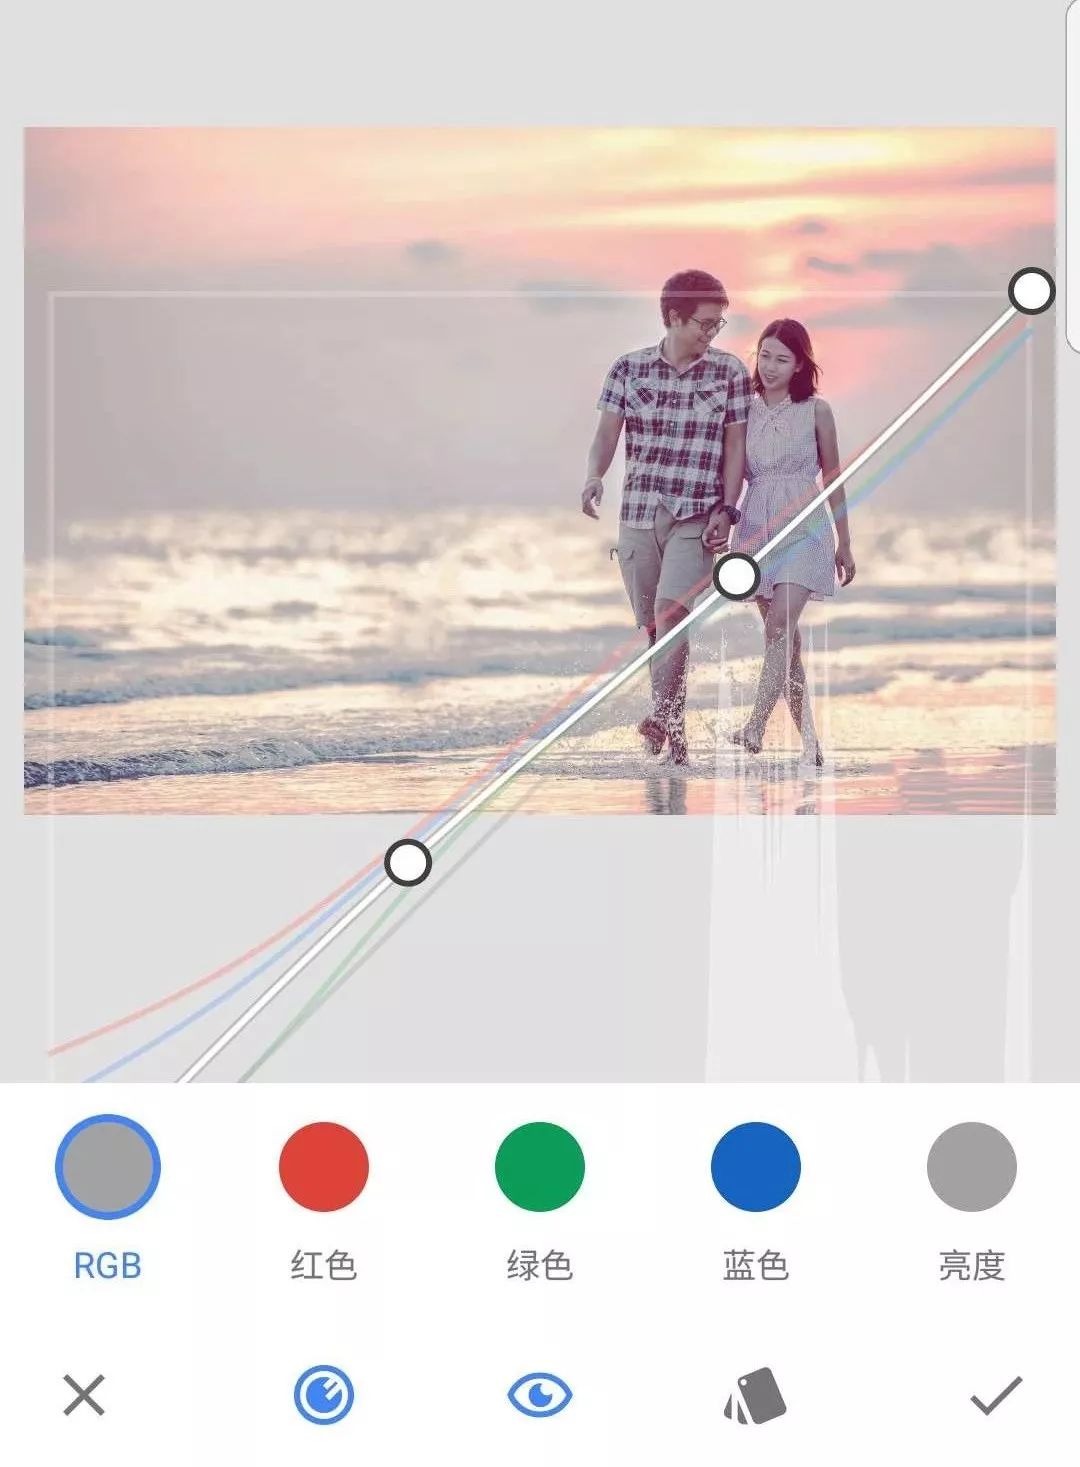Select the lower-left curve control point
Image resolution: width=1080 pixels, height=1467 pixels.
[x=408, y=862]
